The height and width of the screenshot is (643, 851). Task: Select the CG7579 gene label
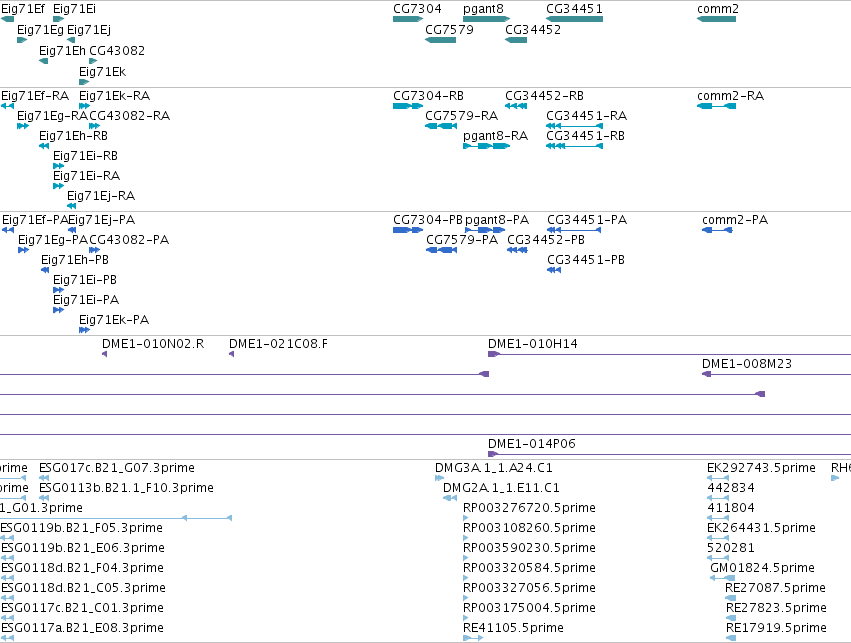click(449, 30)
